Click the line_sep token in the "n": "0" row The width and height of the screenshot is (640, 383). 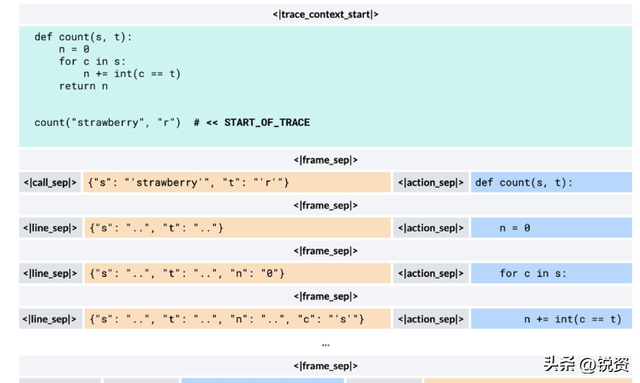[x=50, y=273]
